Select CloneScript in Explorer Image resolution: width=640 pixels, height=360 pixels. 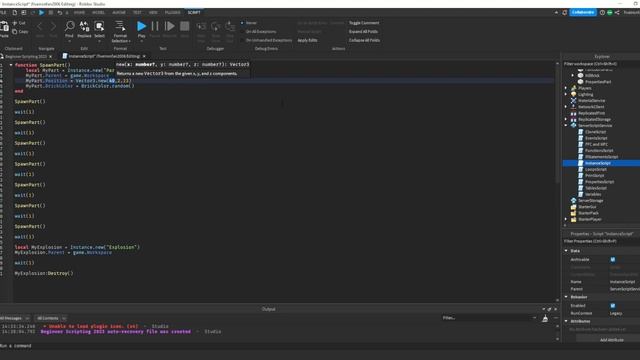[596, 132]
